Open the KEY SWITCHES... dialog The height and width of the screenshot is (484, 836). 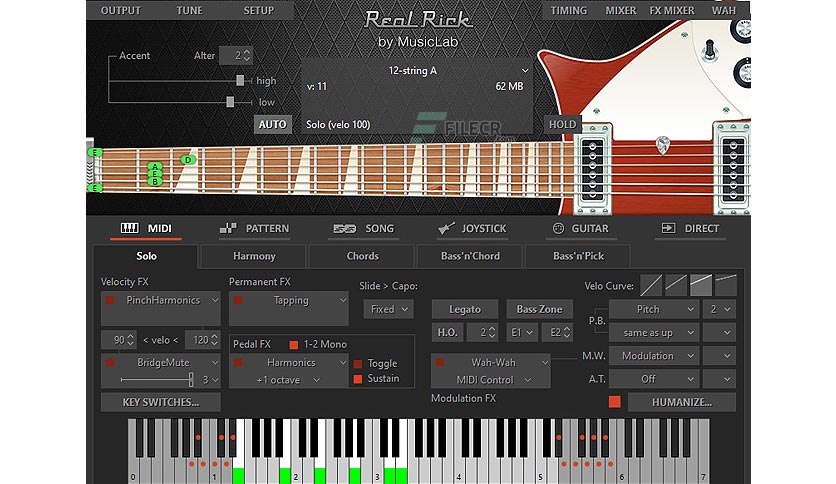(x=160, y=402)
